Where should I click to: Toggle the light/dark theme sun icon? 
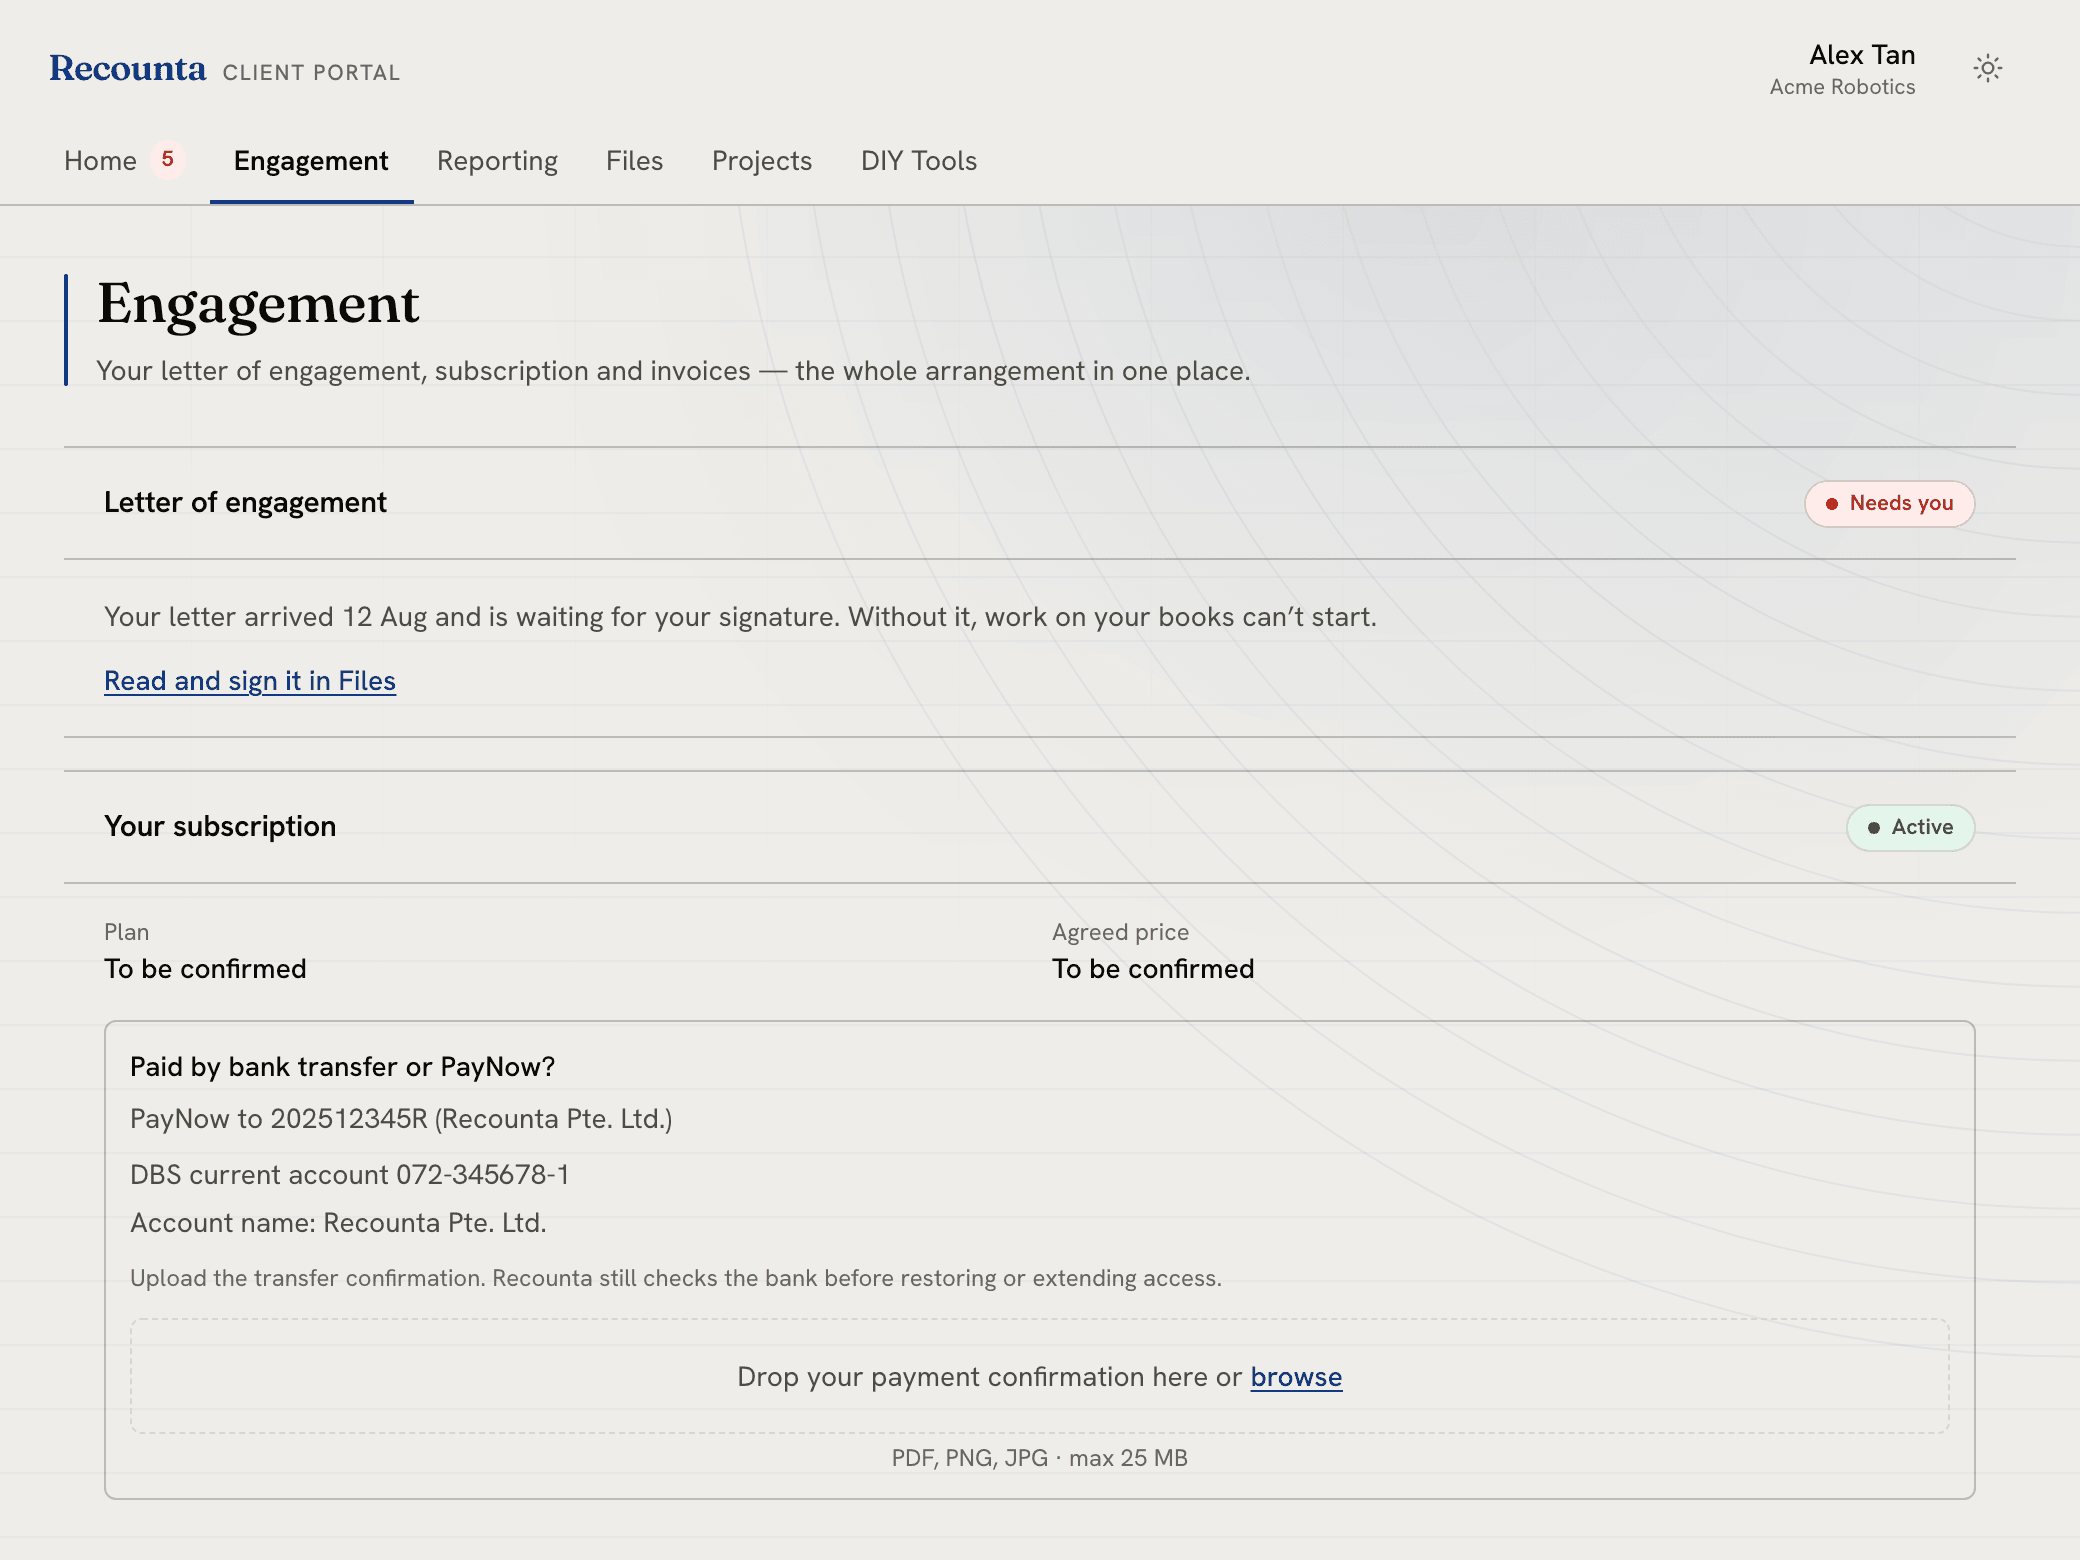click(1987, 68)
